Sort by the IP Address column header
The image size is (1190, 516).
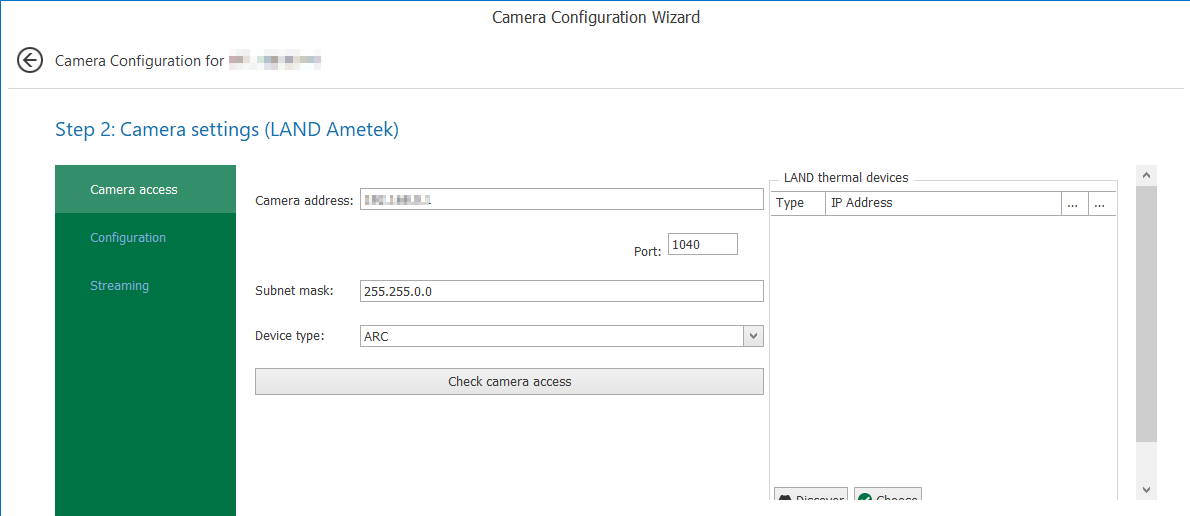pyautogui.click(x=943, y=203)
